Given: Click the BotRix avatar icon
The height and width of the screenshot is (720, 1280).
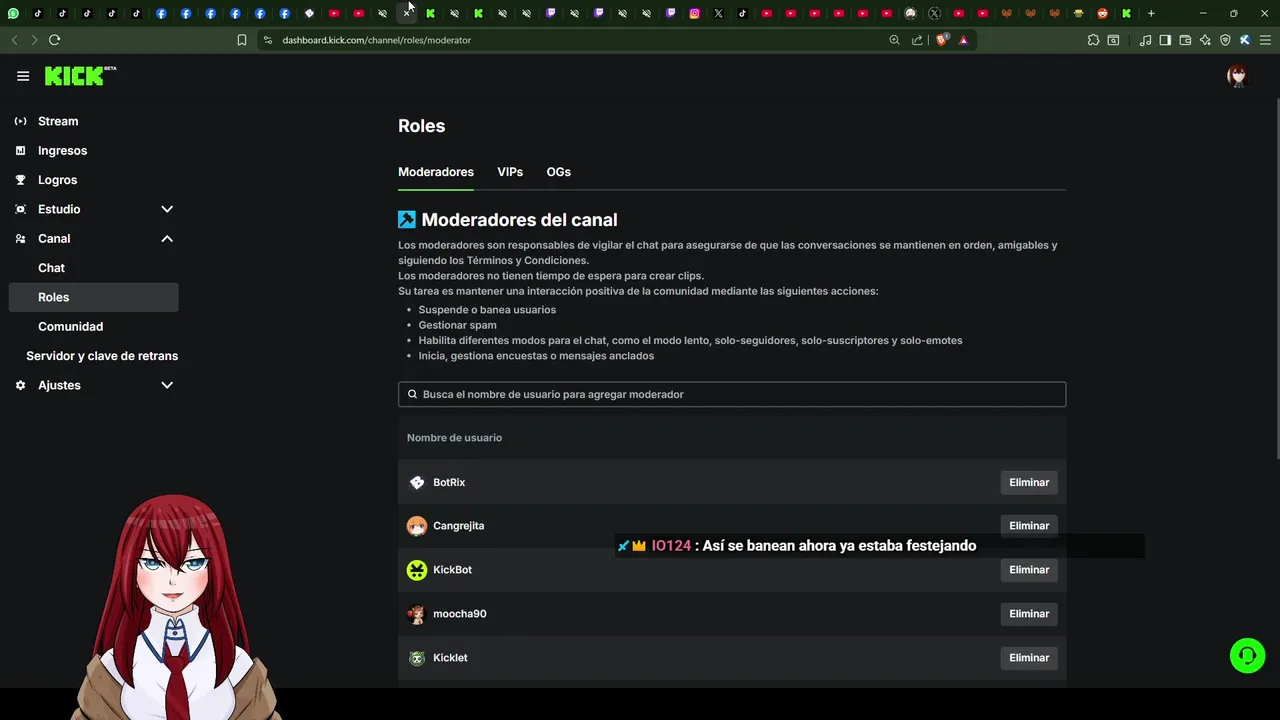Looking at the screenshot, I should pos(417,482).
